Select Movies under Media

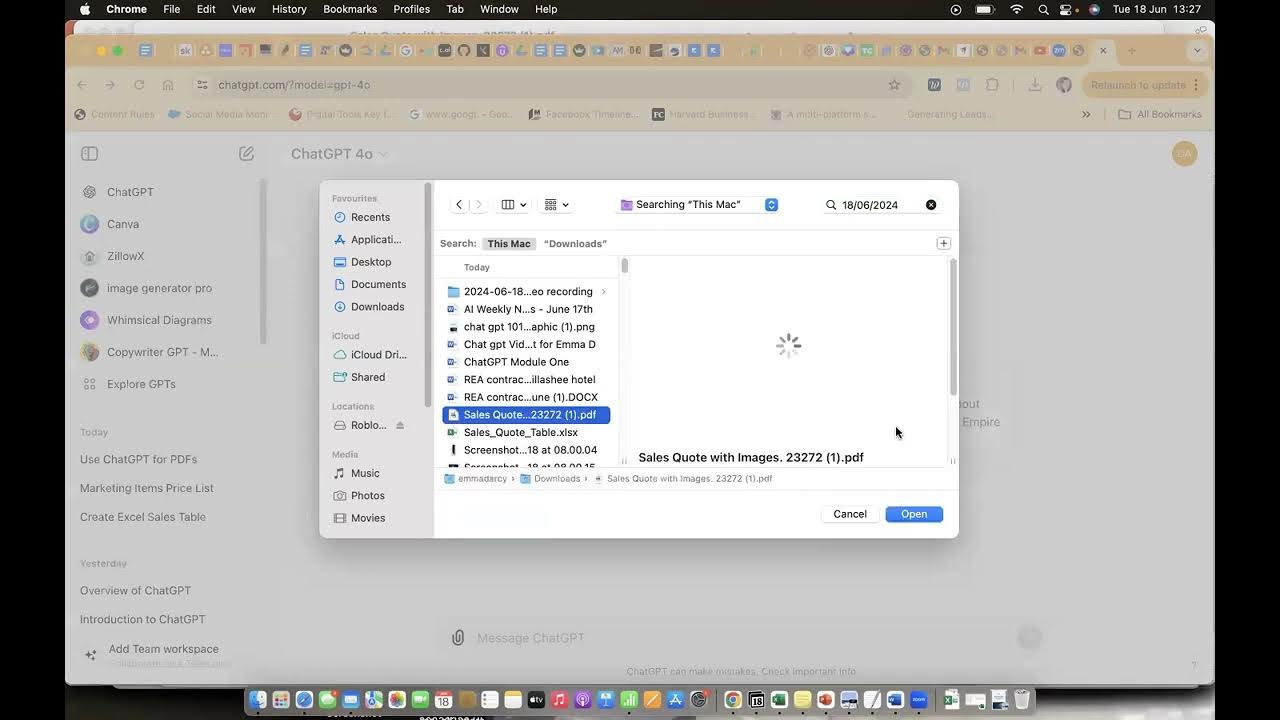tap(368, 518)
